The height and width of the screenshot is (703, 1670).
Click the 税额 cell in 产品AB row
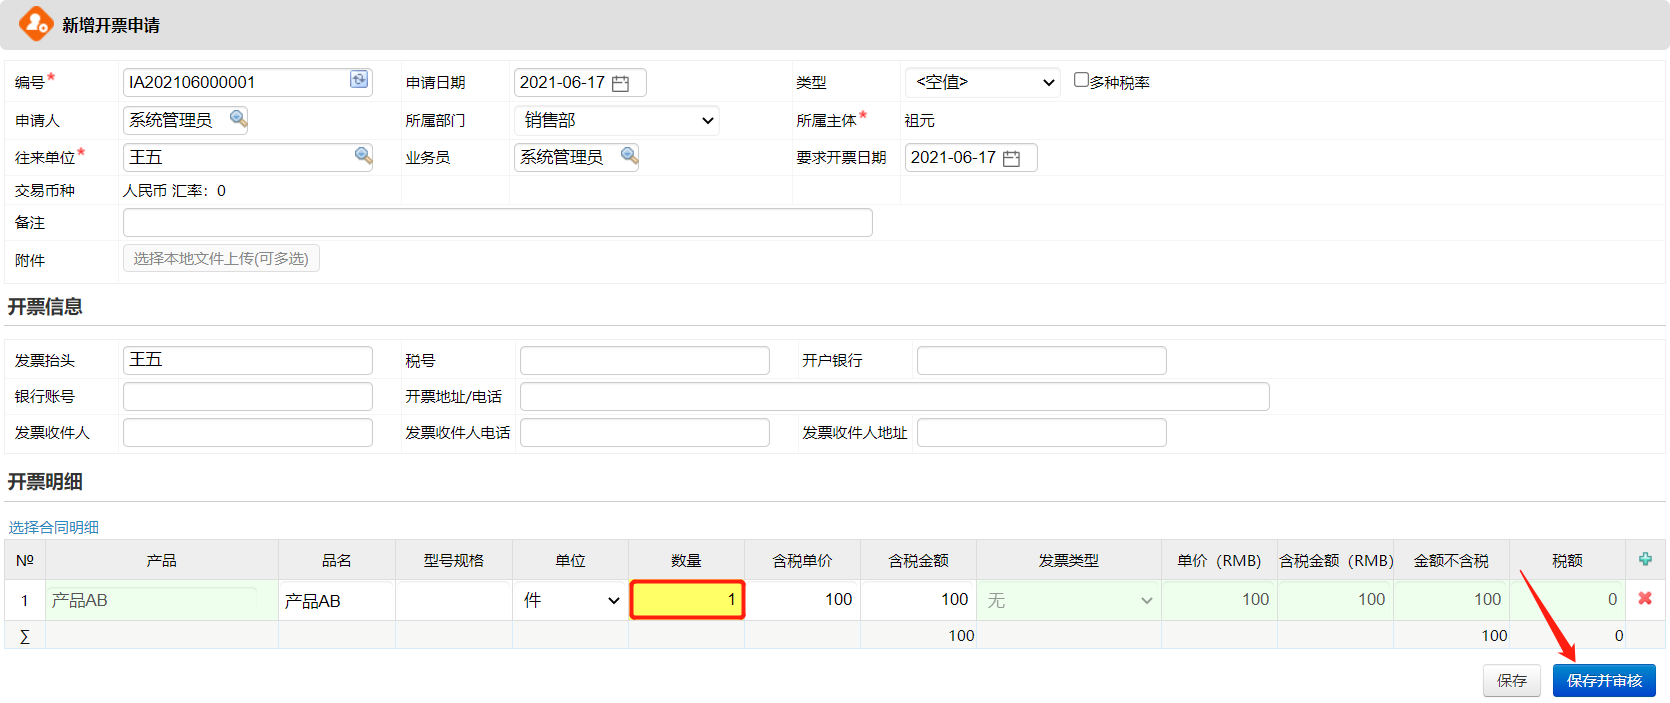(x=1567, y=600)
